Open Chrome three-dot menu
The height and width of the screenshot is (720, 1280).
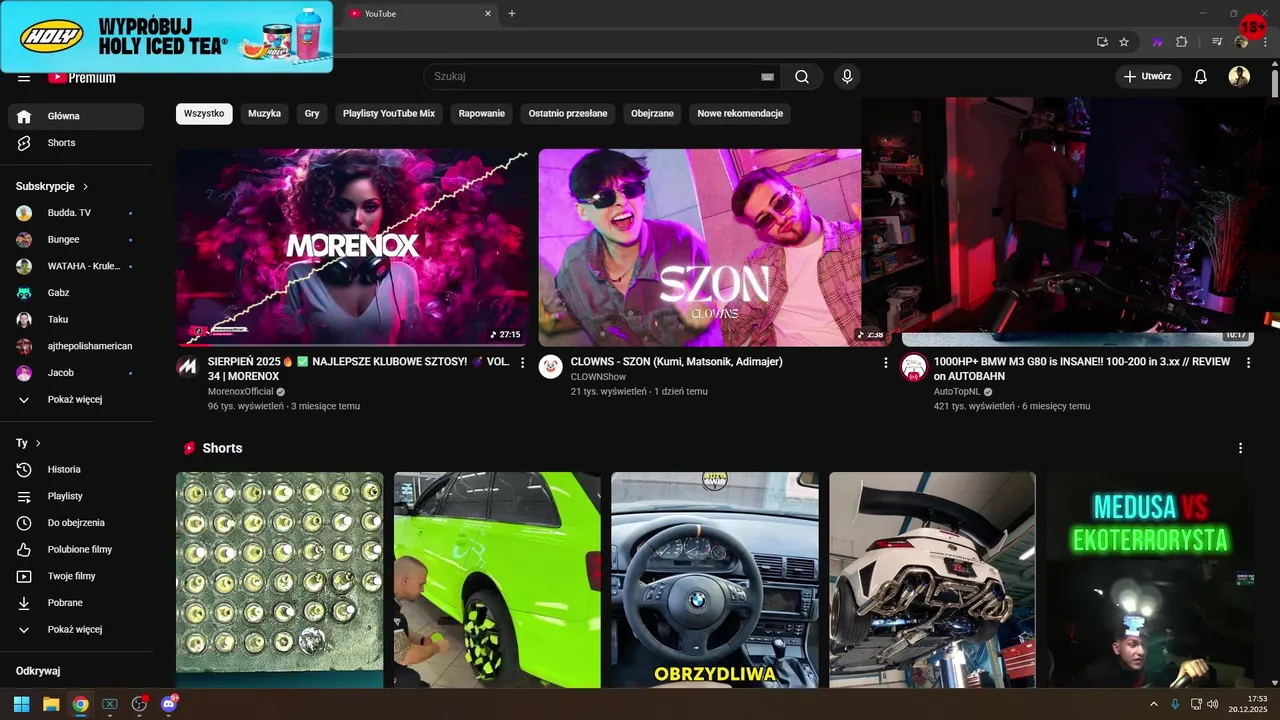pyautogui.click(x=1266, y=42)
